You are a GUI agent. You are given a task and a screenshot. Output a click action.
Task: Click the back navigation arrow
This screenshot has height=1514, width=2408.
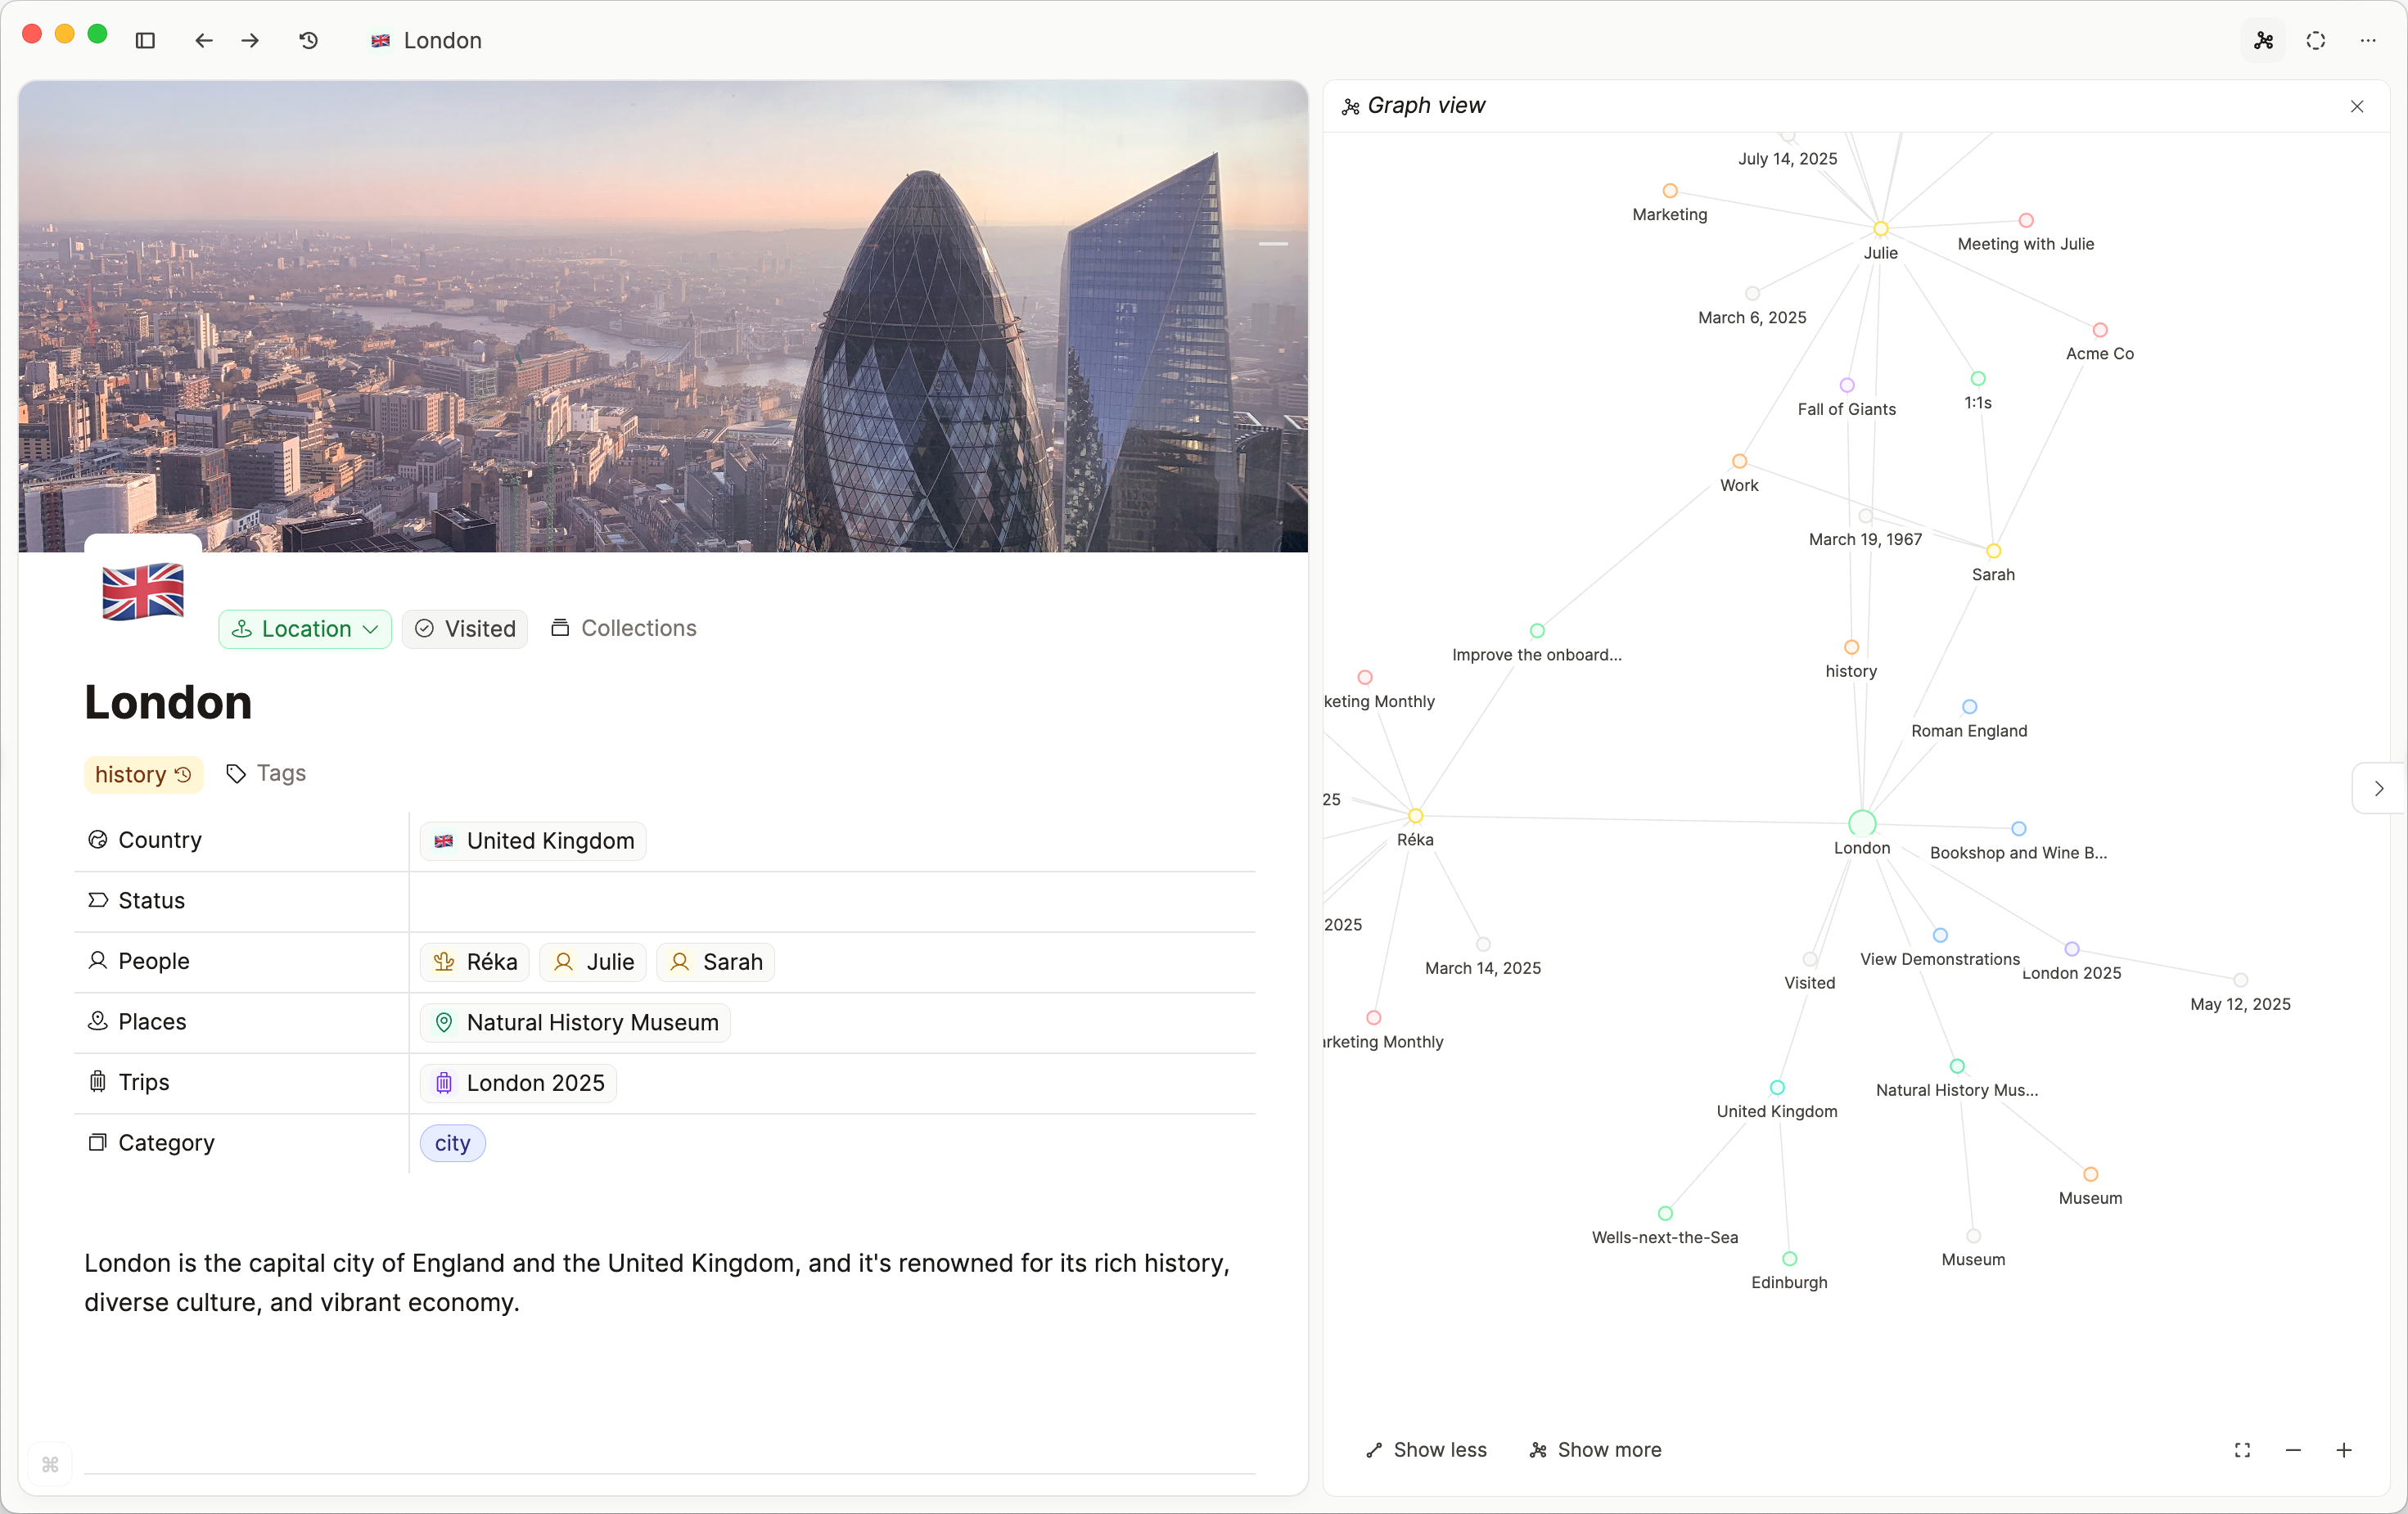[x=204, y=41]
